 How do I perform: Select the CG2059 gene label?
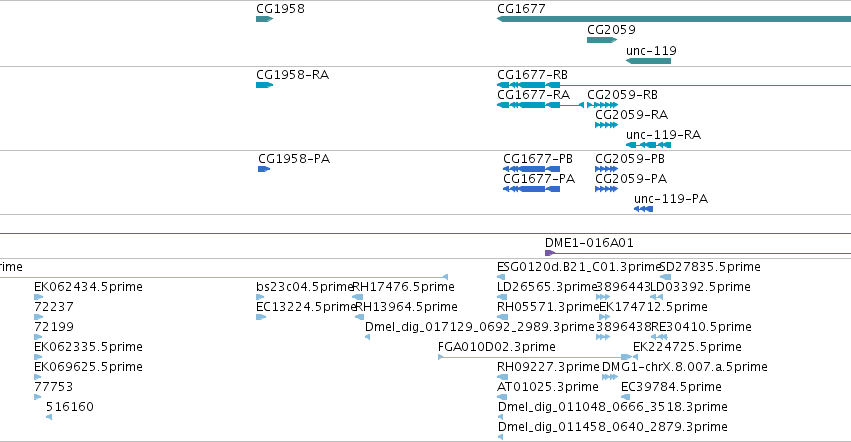611,30
